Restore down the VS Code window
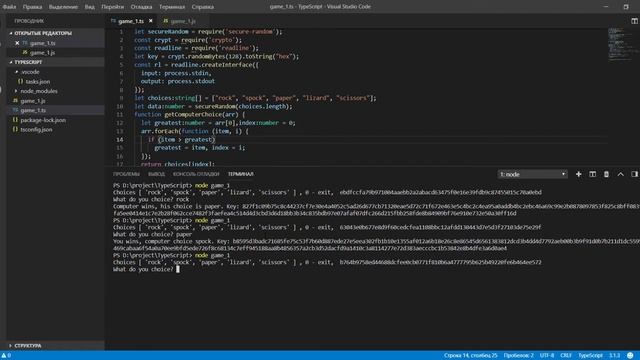The image size is (640, 360). pyautogui.click(x=626, y=7)
